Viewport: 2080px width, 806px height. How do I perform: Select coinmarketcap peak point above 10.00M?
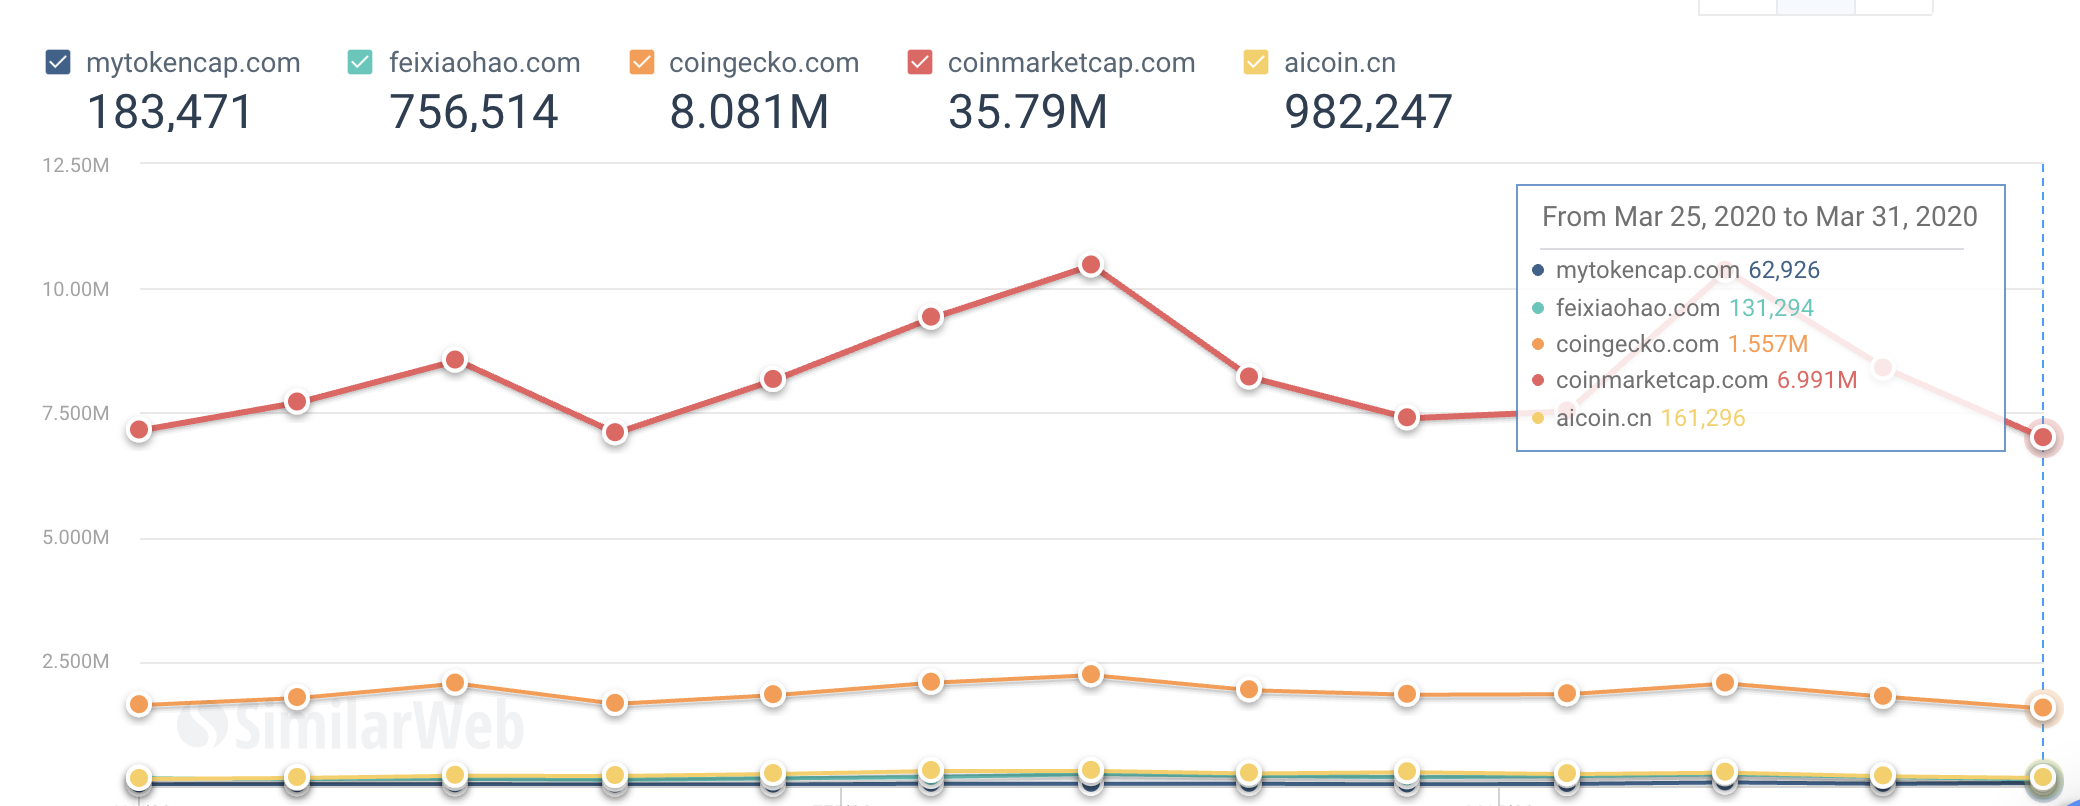[x=1091, y=265]
